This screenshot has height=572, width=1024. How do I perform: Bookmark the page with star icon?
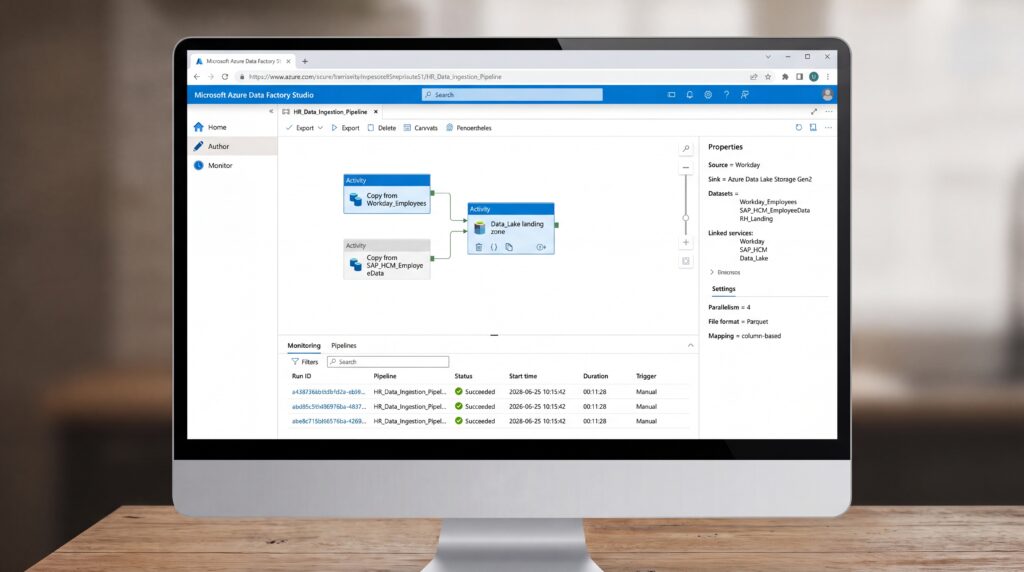pos(768,76)
